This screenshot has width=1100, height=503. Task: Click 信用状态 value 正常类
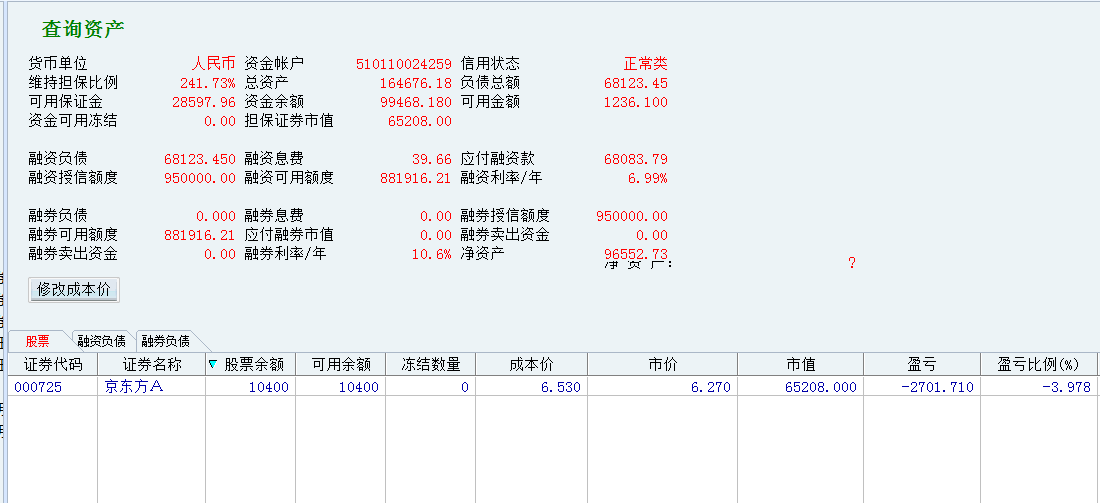645,63
